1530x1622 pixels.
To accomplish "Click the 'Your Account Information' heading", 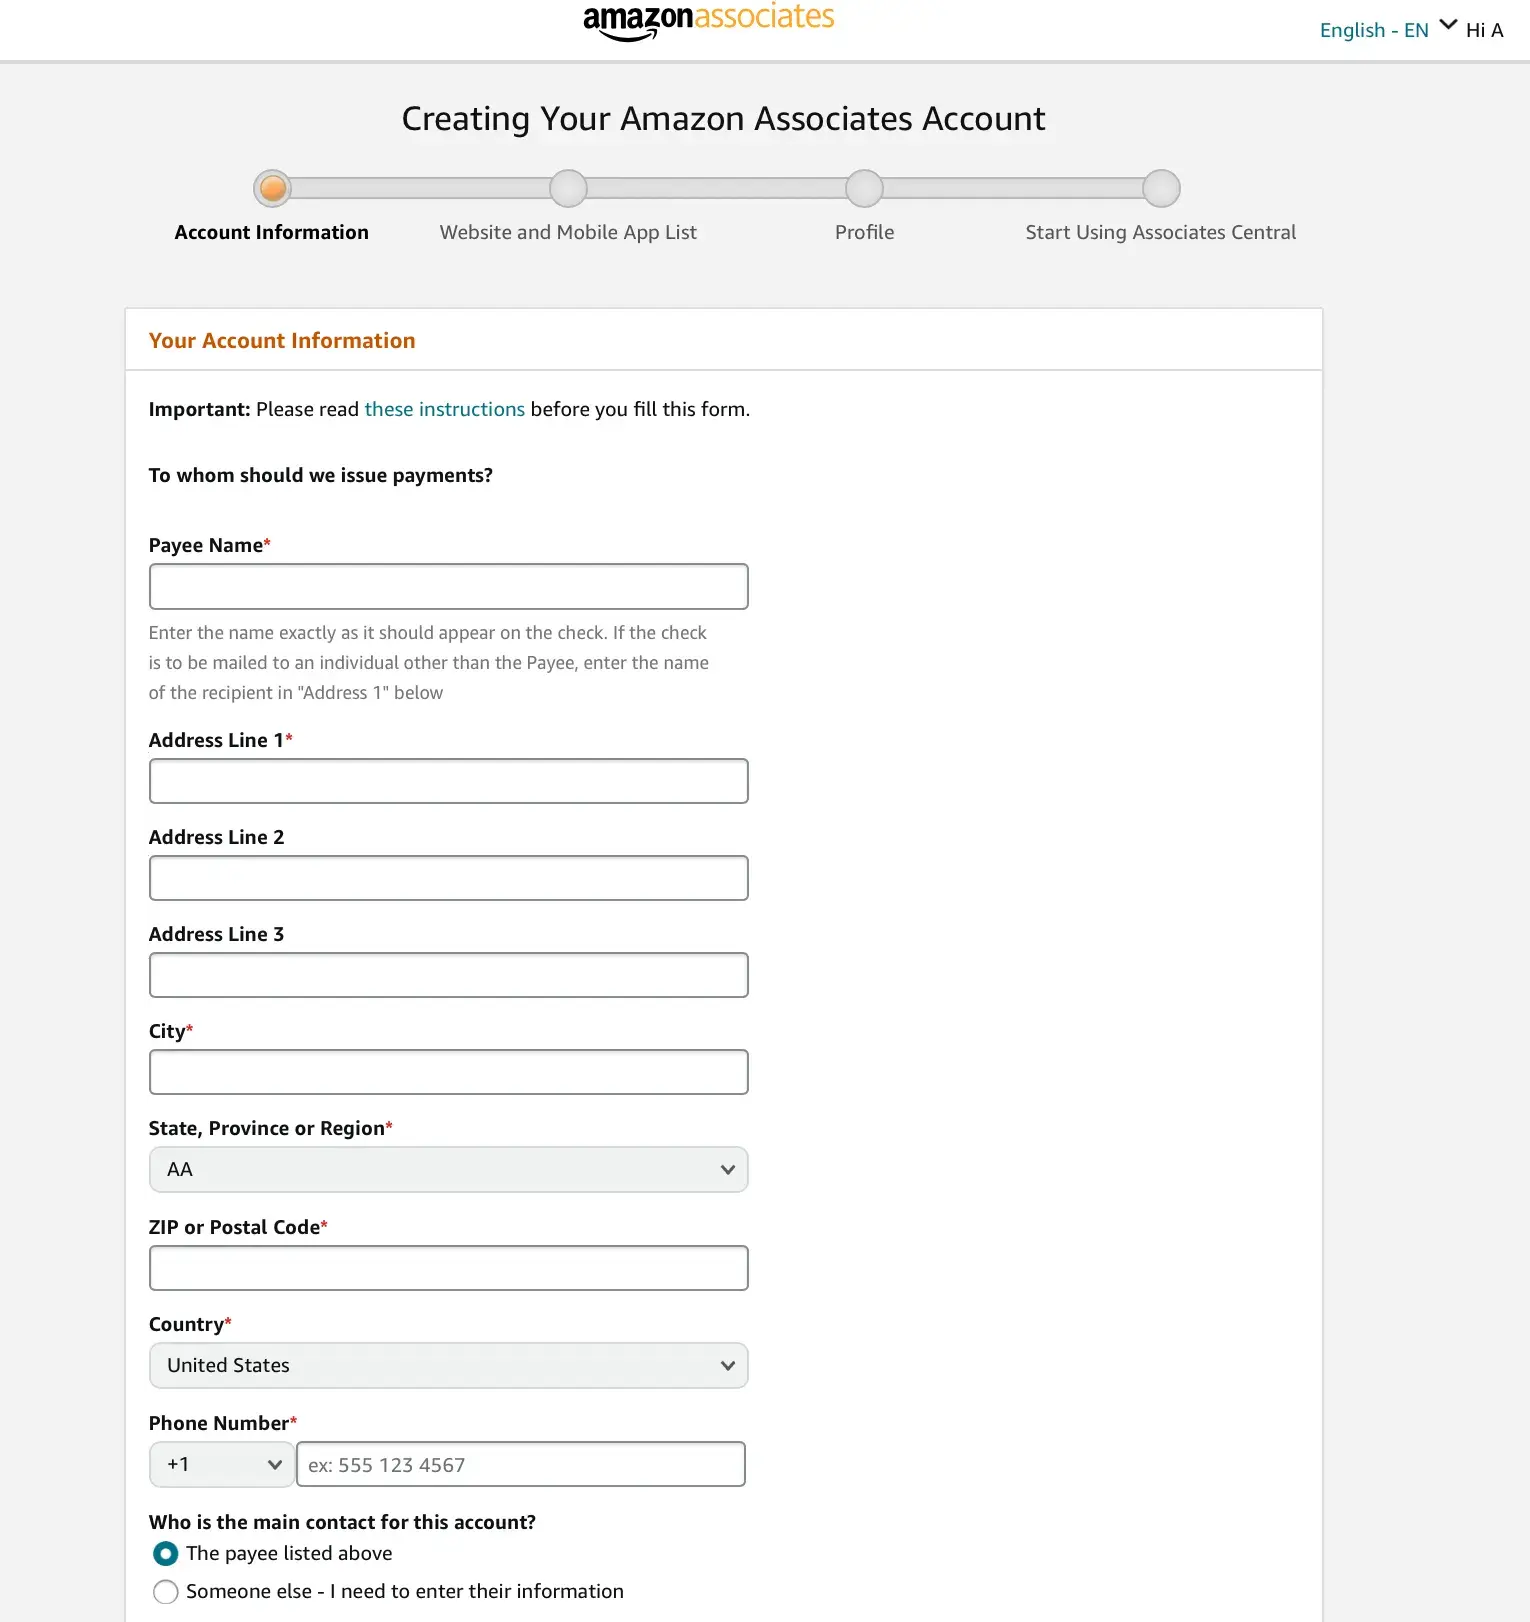I will tap(282, 340).
